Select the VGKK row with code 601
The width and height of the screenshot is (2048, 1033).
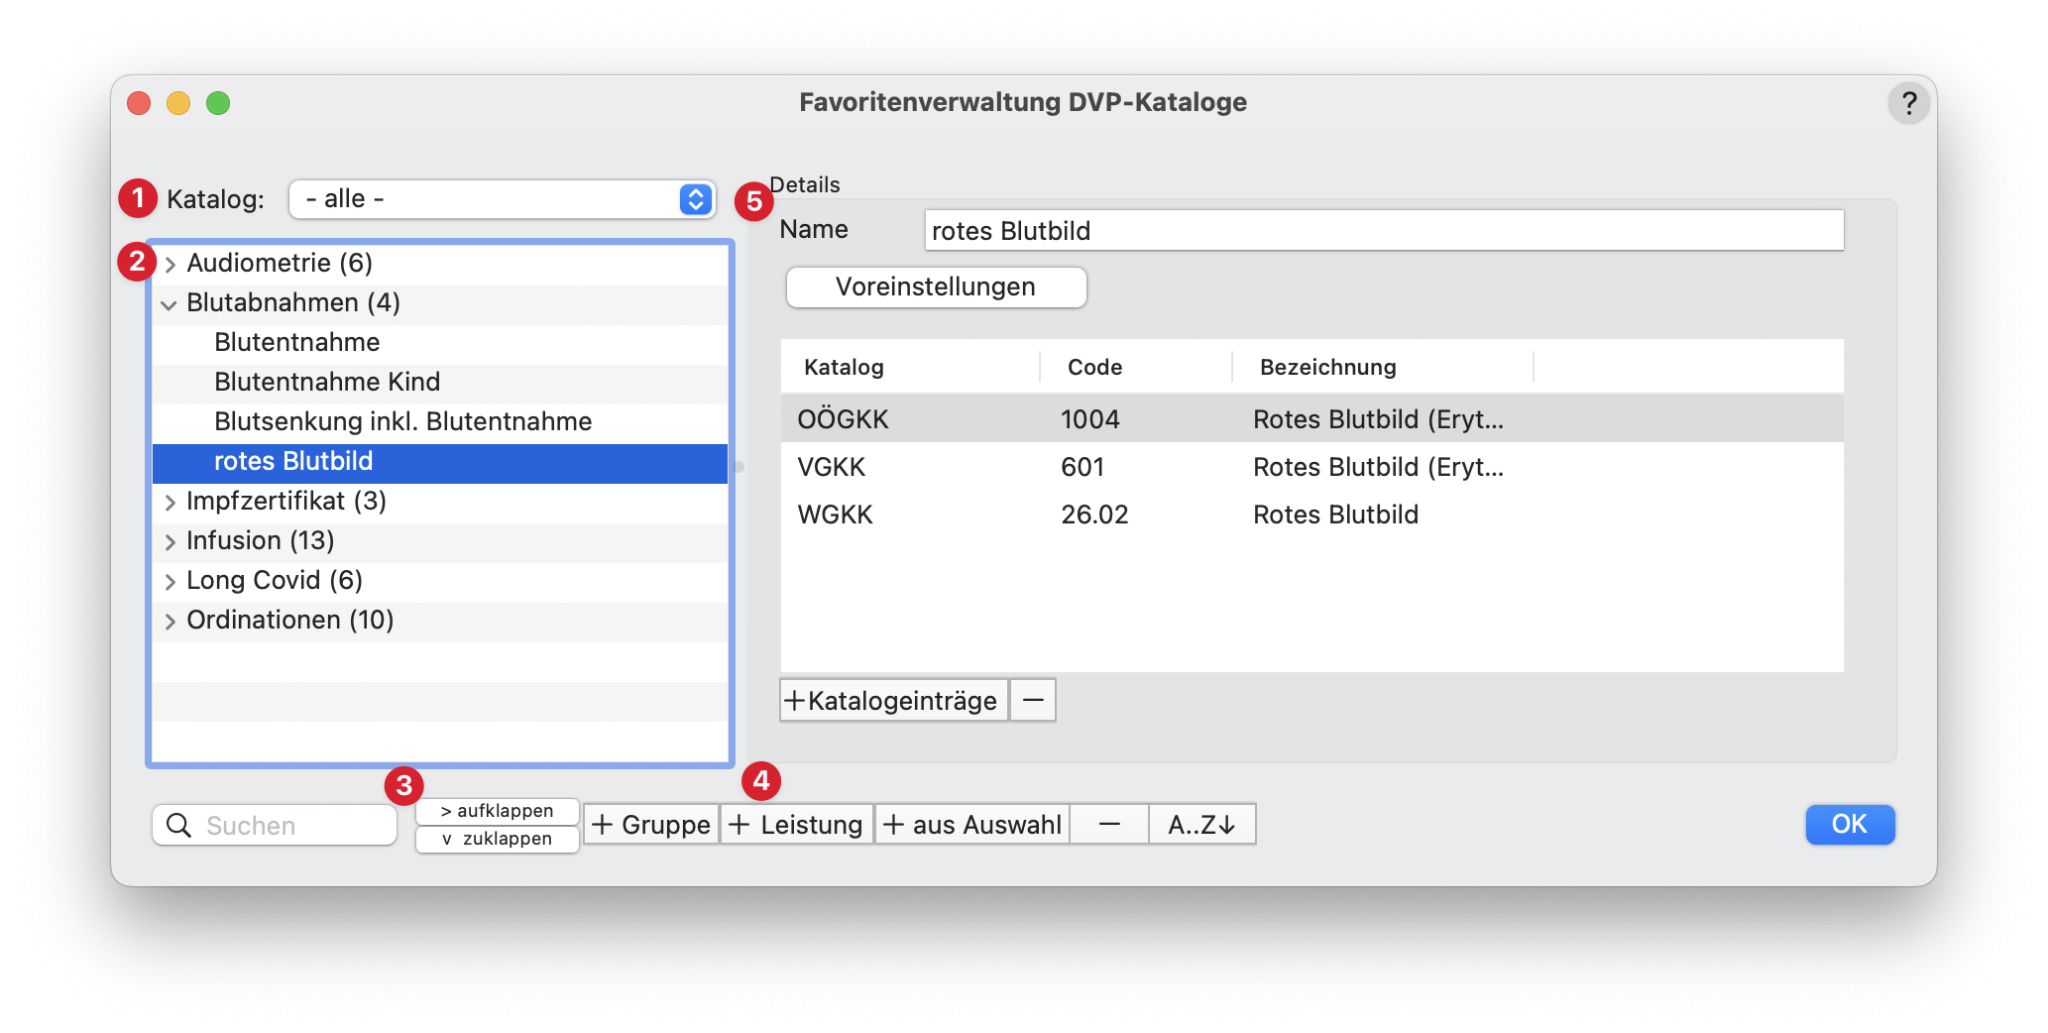(1082, 467)
